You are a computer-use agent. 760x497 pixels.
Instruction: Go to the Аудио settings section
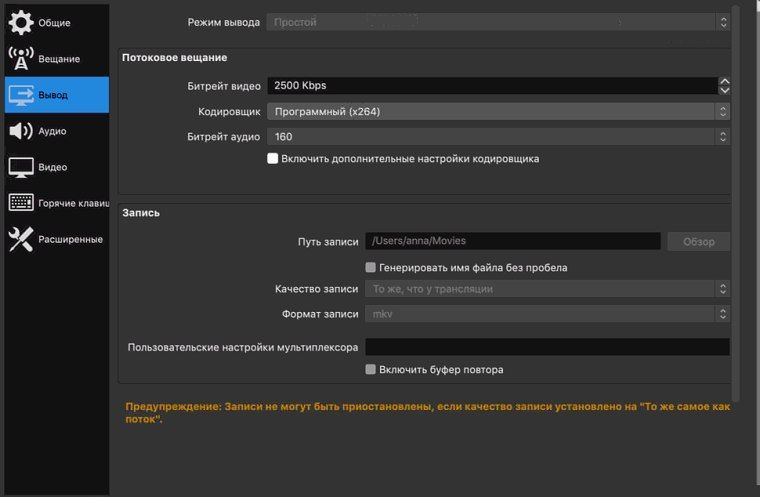[57, 131]
